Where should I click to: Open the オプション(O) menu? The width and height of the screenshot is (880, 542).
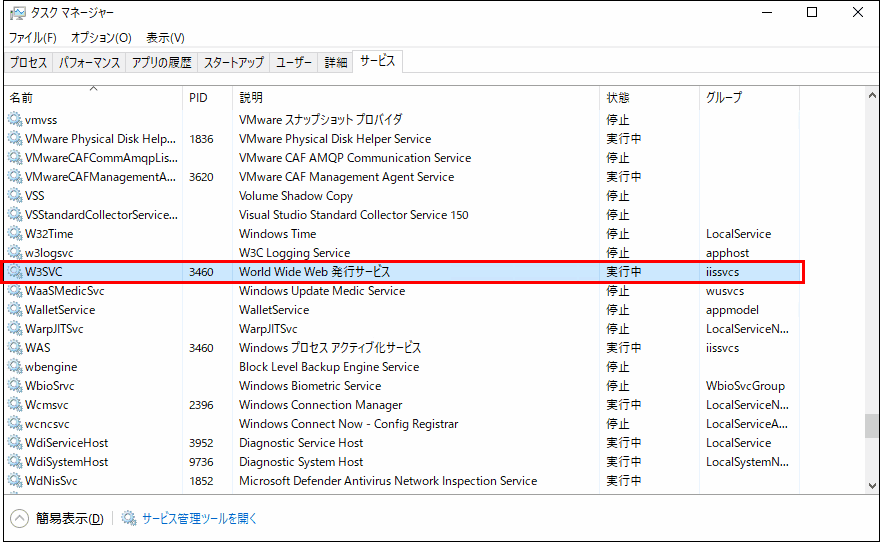[x=101, y=38]
